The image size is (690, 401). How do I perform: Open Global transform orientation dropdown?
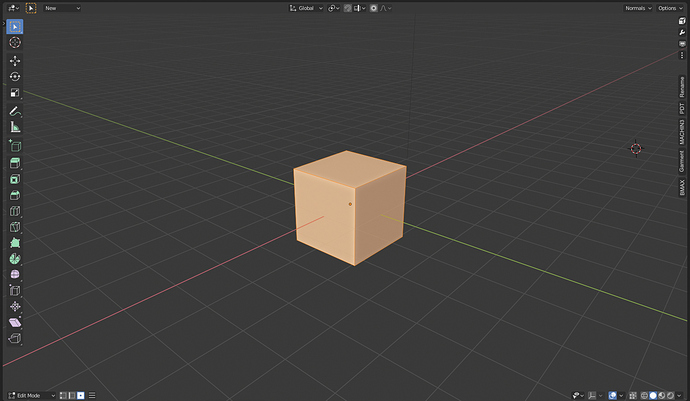pyautogui.click(x=306, y=8)
